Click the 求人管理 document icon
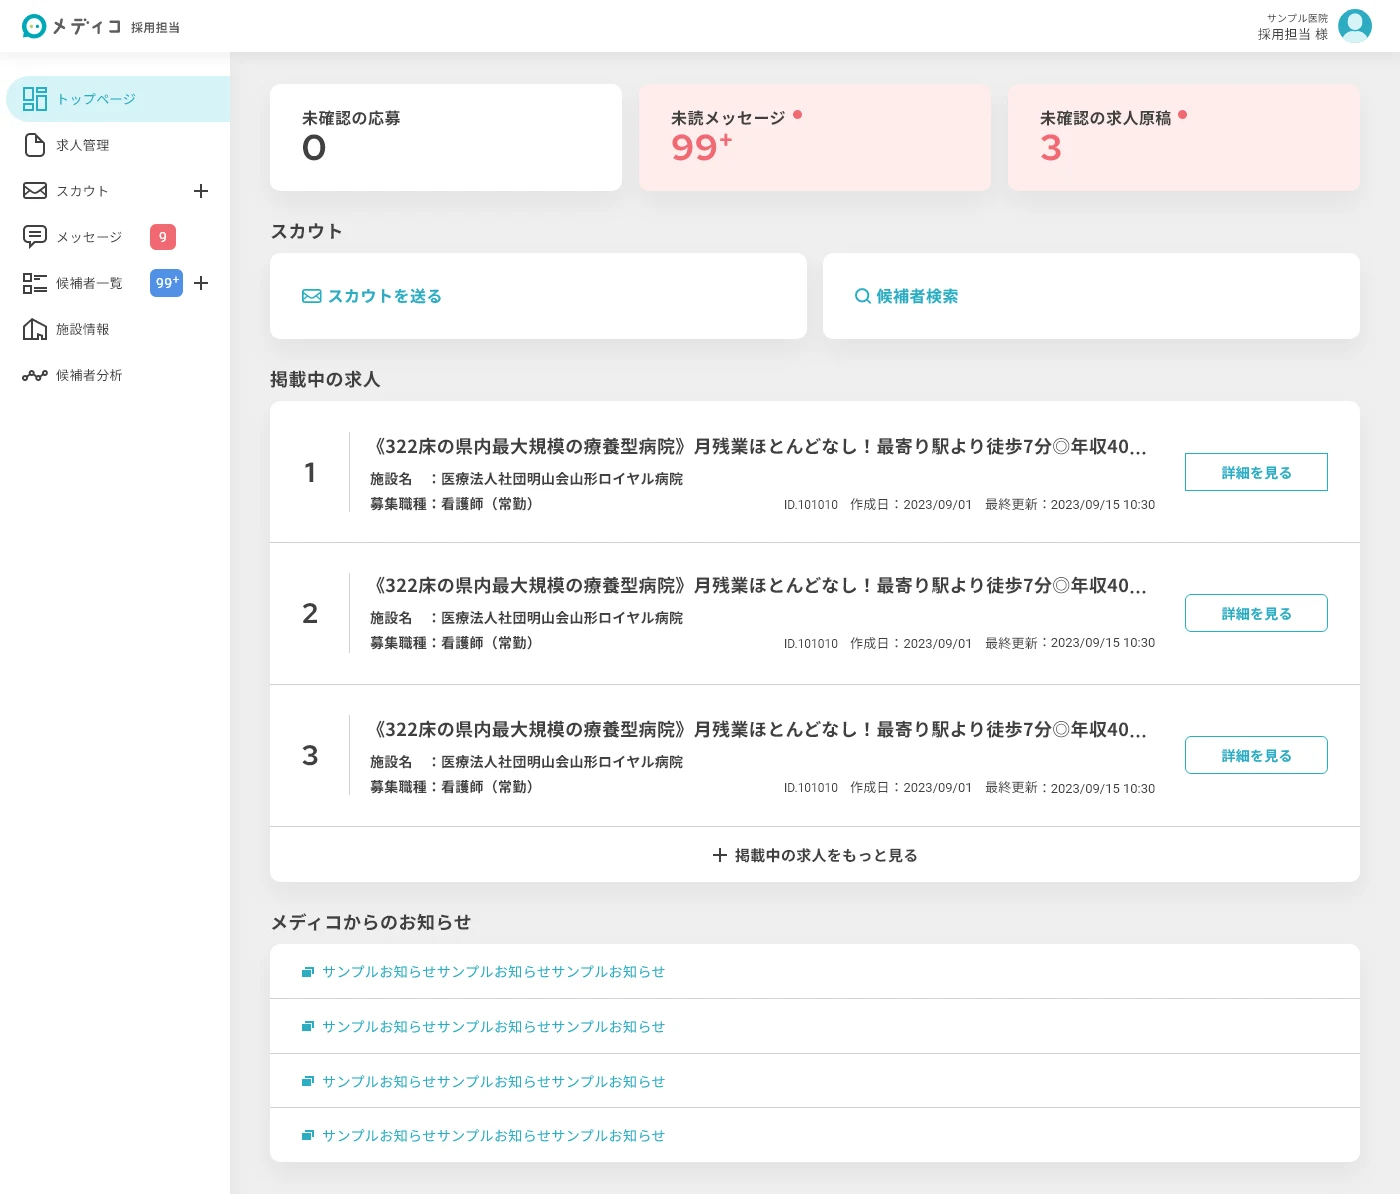The width and height of the screenshot is (1400, 1194). click(x=35, y=145)
